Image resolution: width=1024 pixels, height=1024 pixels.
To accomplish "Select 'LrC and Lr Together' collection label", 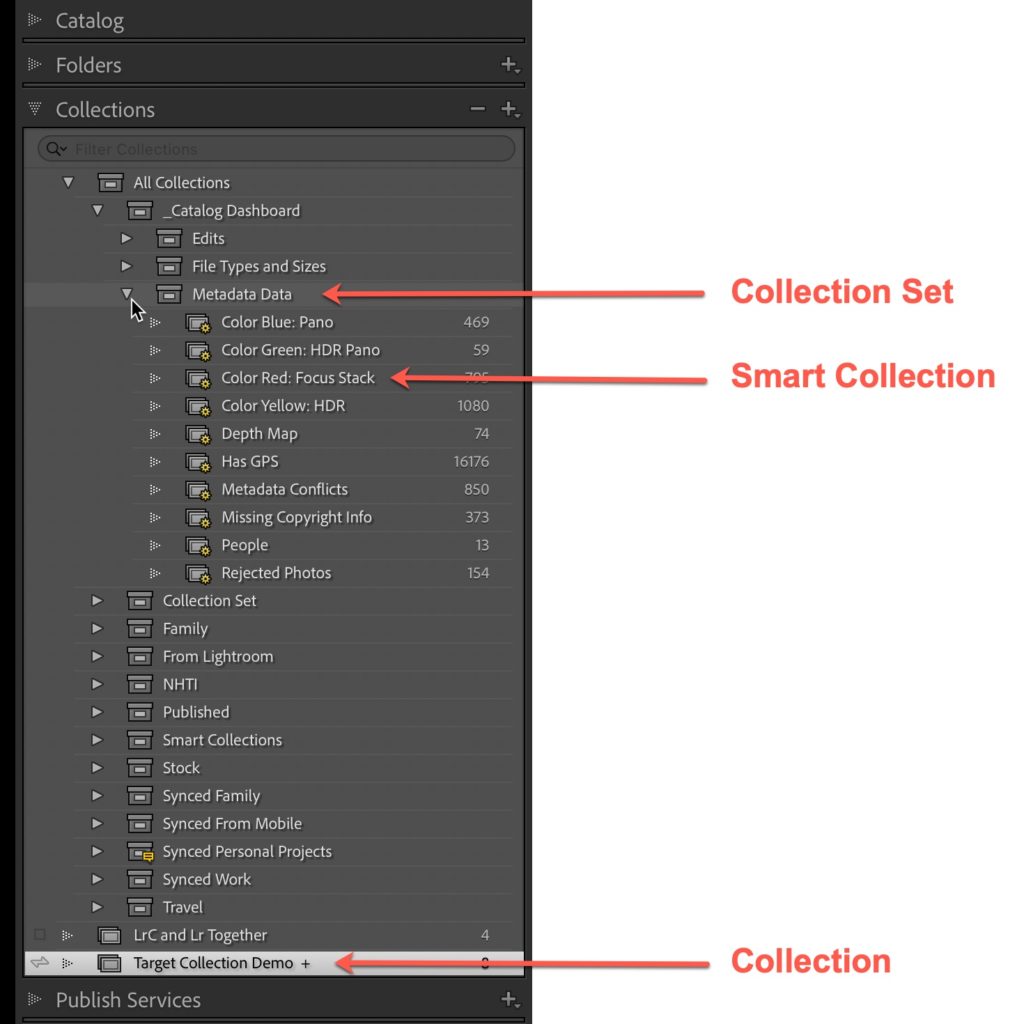I will click(200, 935).
